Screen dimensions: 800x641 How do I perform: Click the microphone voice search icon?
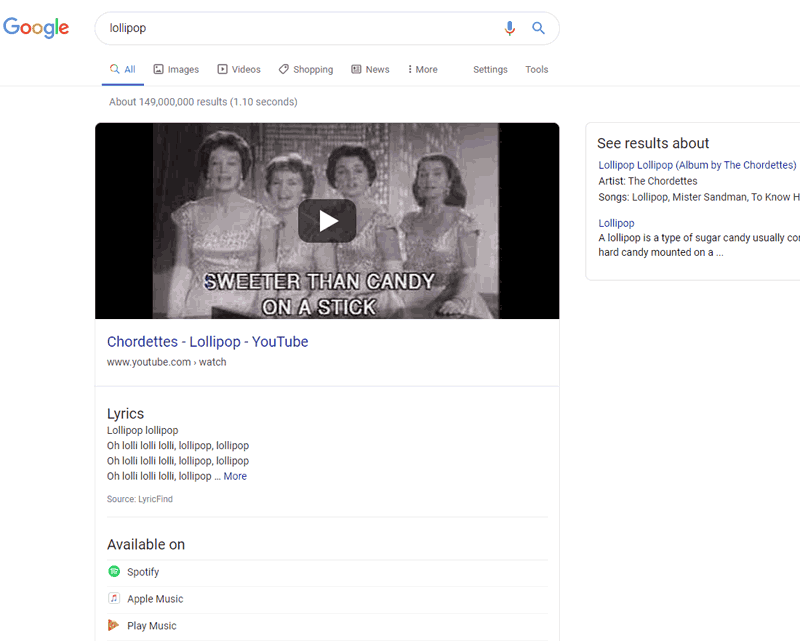tap(510, 28)
